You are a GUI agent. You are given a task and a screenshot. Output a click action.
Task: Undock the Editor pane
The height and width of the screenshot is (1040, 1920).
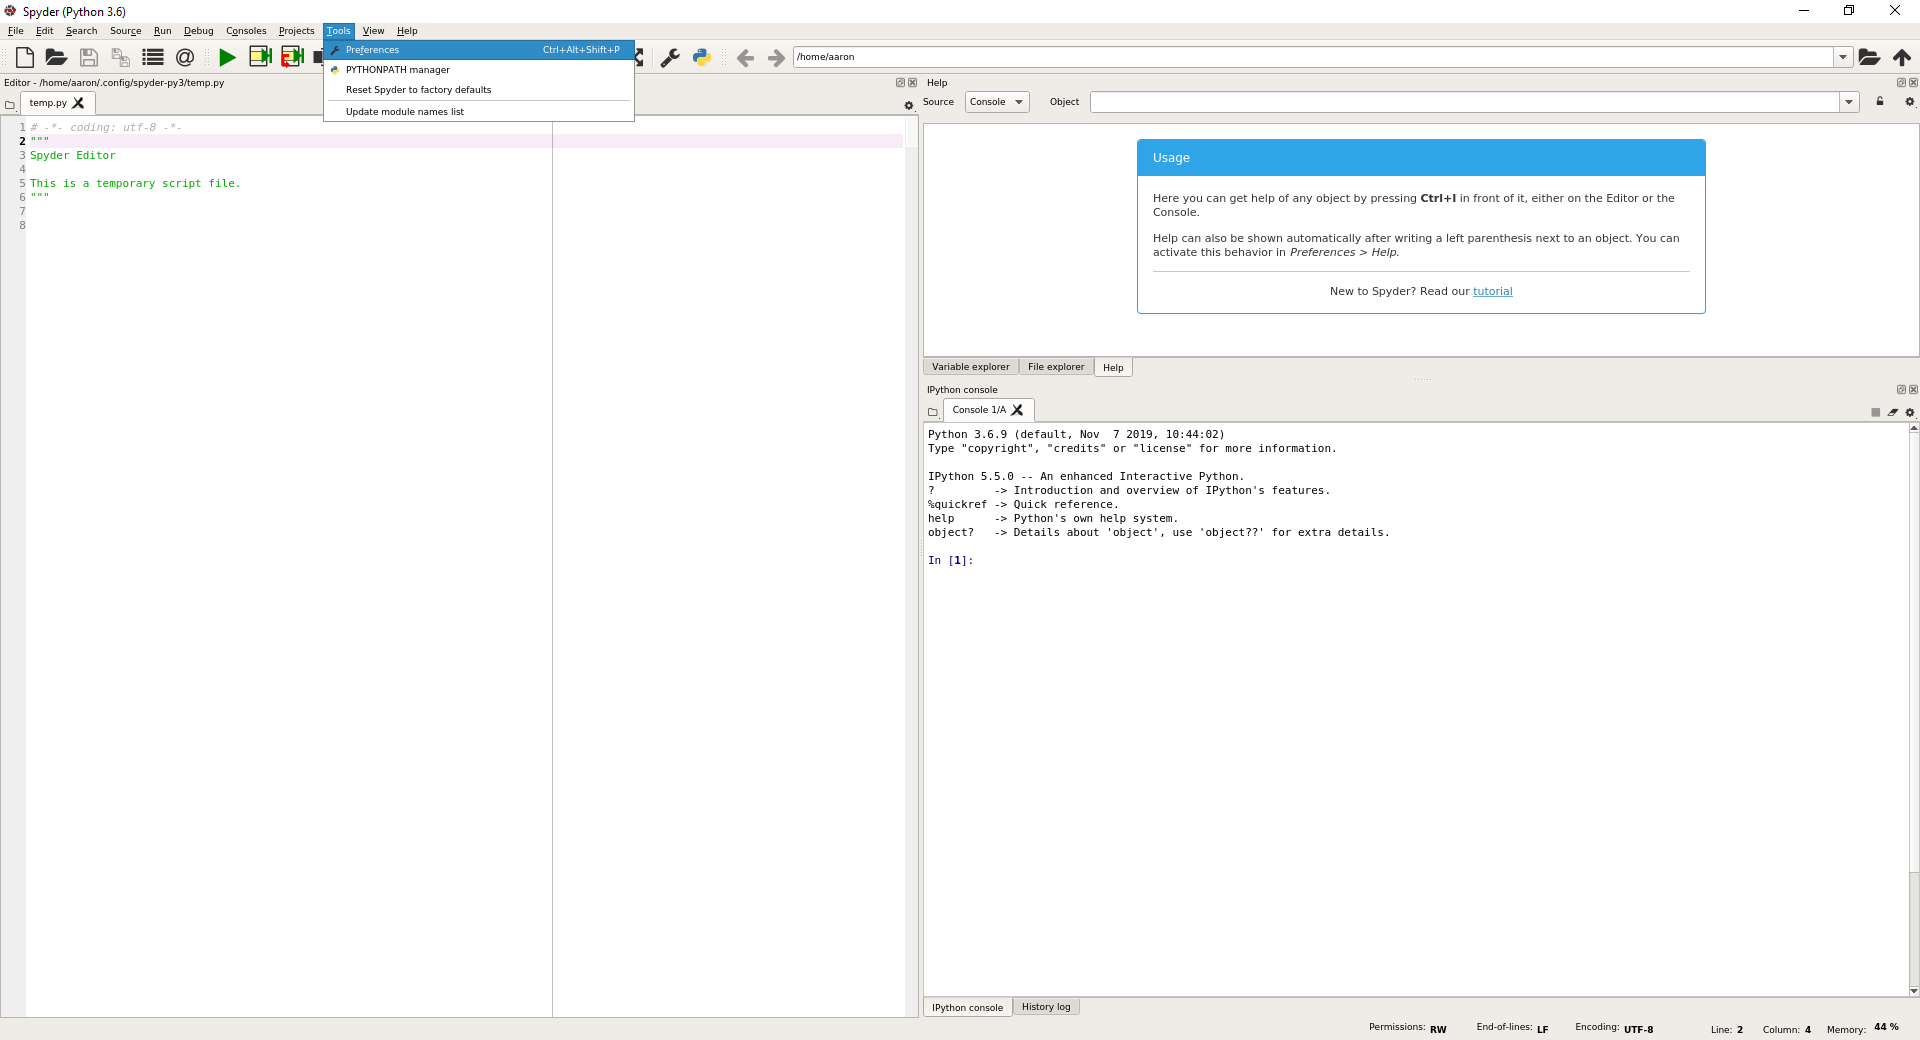pyautogui.click(x=900, y=83)
